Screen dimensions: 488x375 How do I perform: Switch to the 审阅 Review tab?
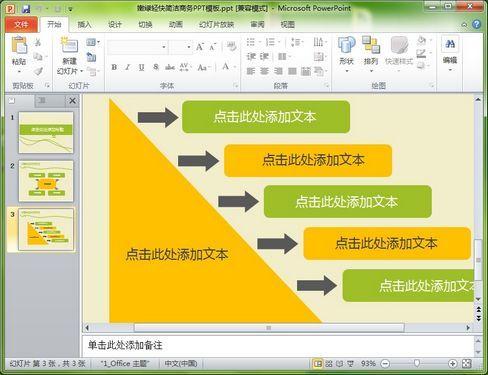[257, 24]
